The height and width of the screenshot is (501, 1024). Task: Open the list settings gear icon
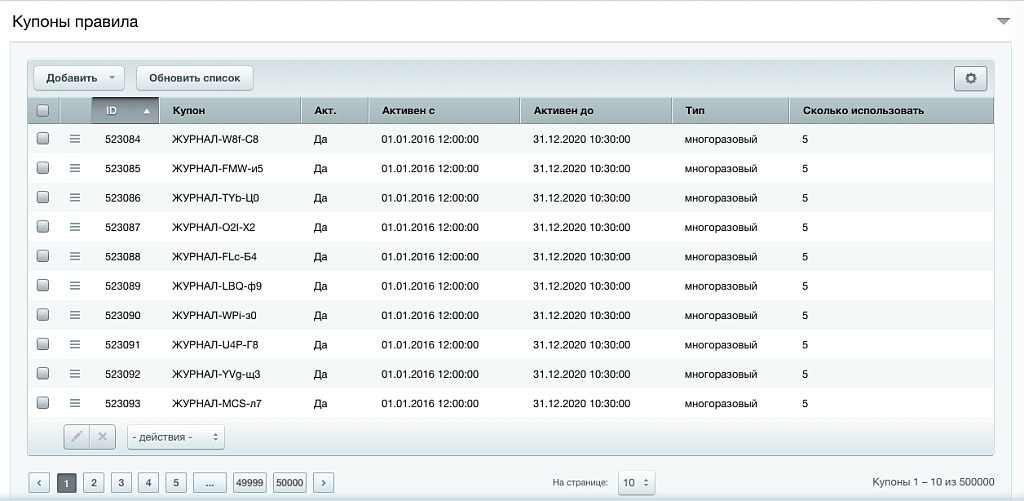click(970, 78)
